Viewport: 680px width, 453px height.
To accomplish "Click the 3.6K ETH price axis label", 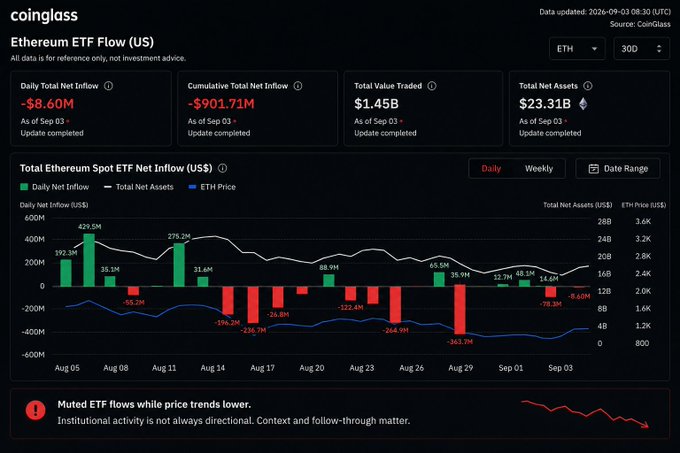I will (643, 222).
